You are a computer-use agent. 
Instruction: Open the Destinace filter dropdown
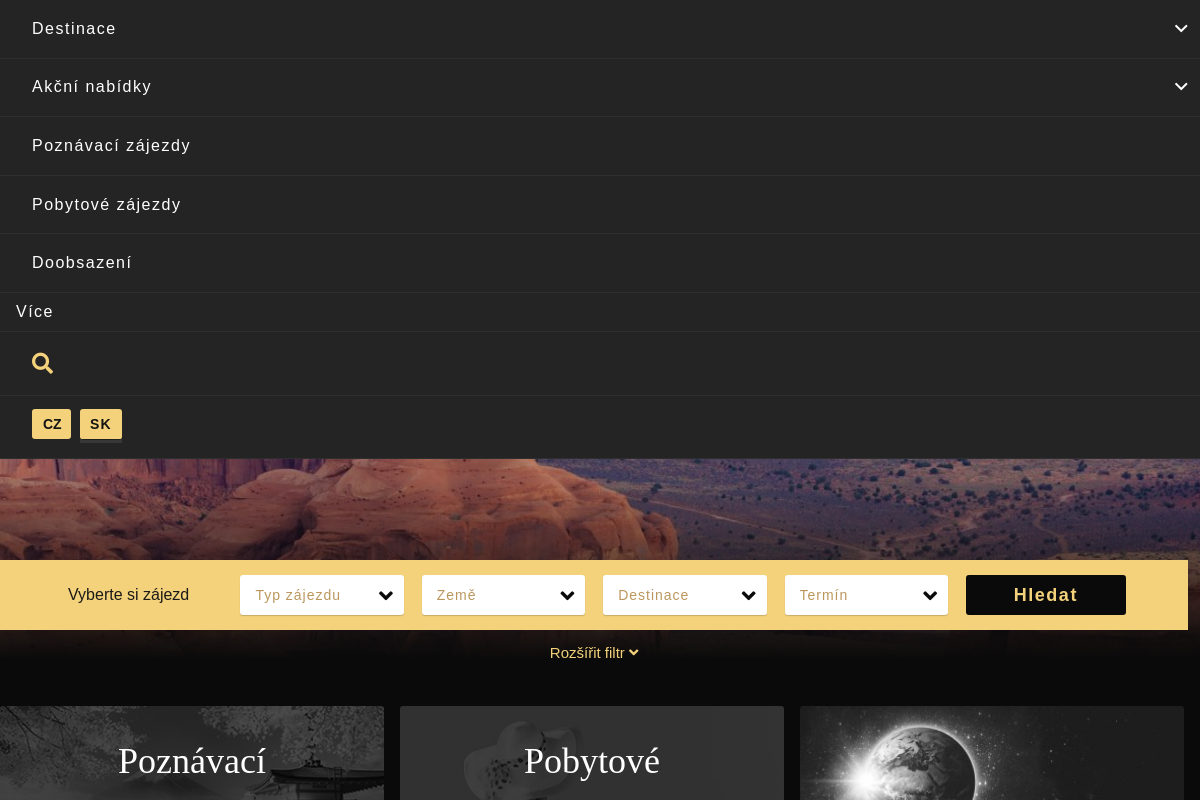(x=685, y=595)
